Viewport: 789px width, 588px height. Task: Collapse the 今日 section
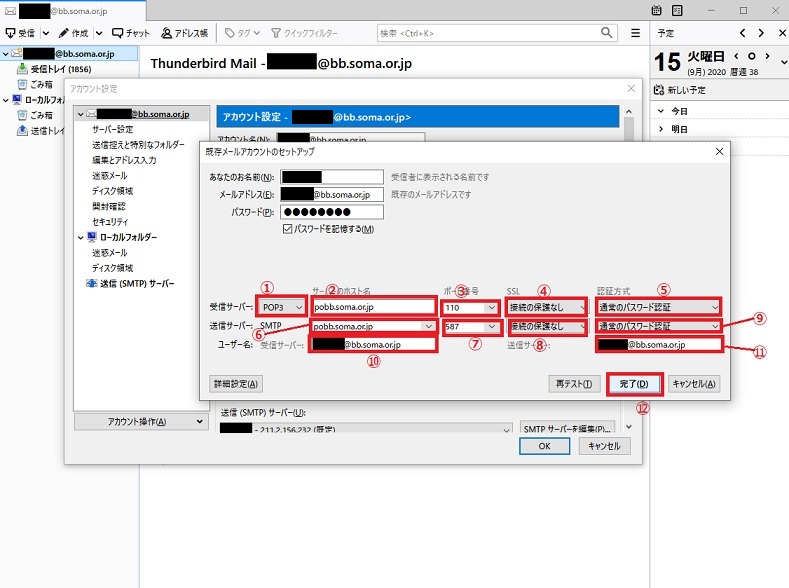[661, 111]
